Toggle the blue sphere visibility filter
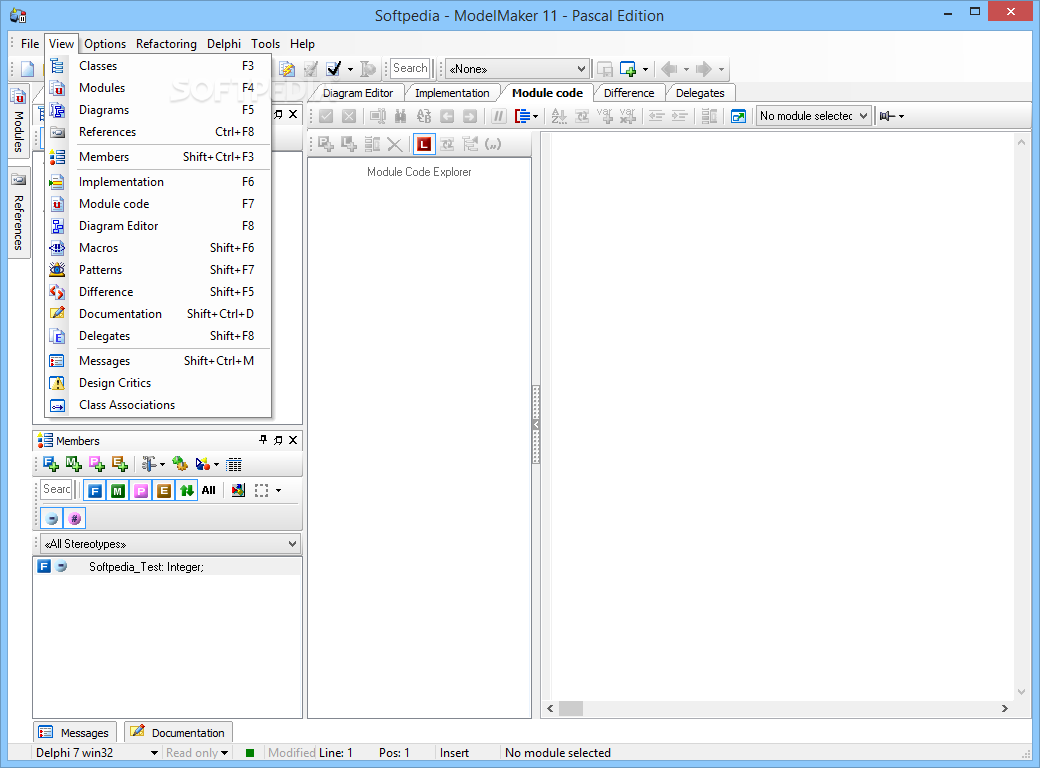Screen dimensions: 1040x768 [52, 519]
